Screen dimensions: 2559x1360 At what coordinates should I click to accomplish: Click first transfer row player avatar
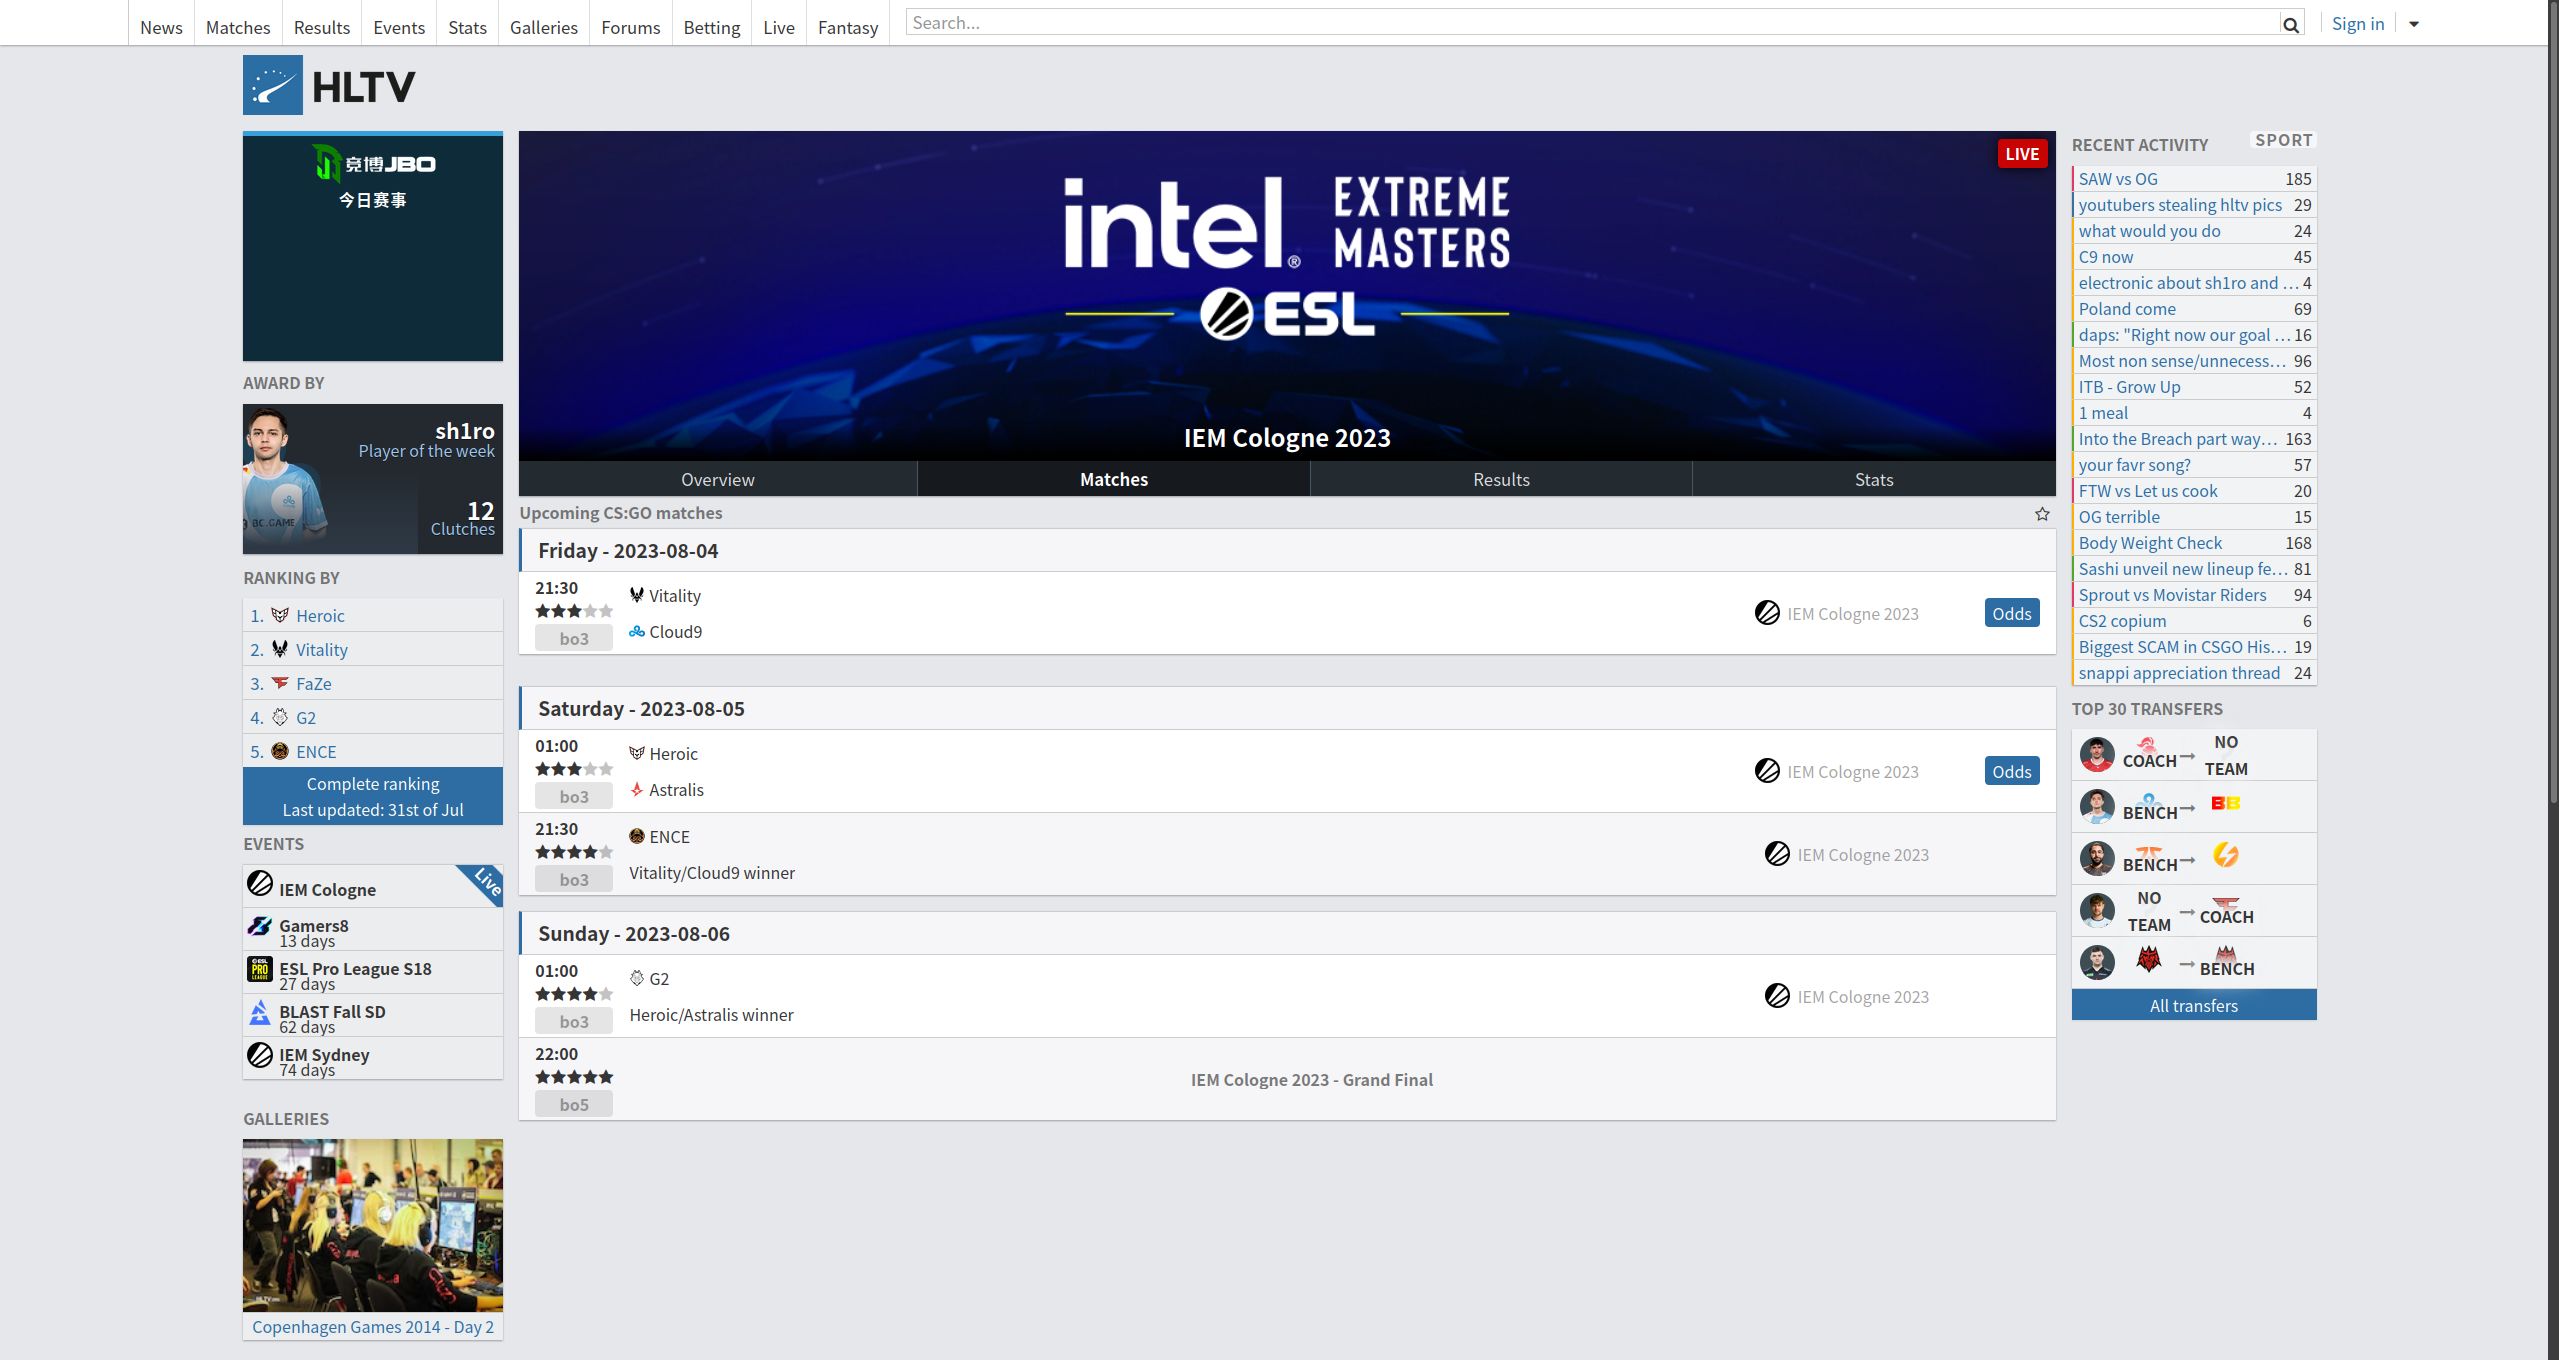(2097, 754)
